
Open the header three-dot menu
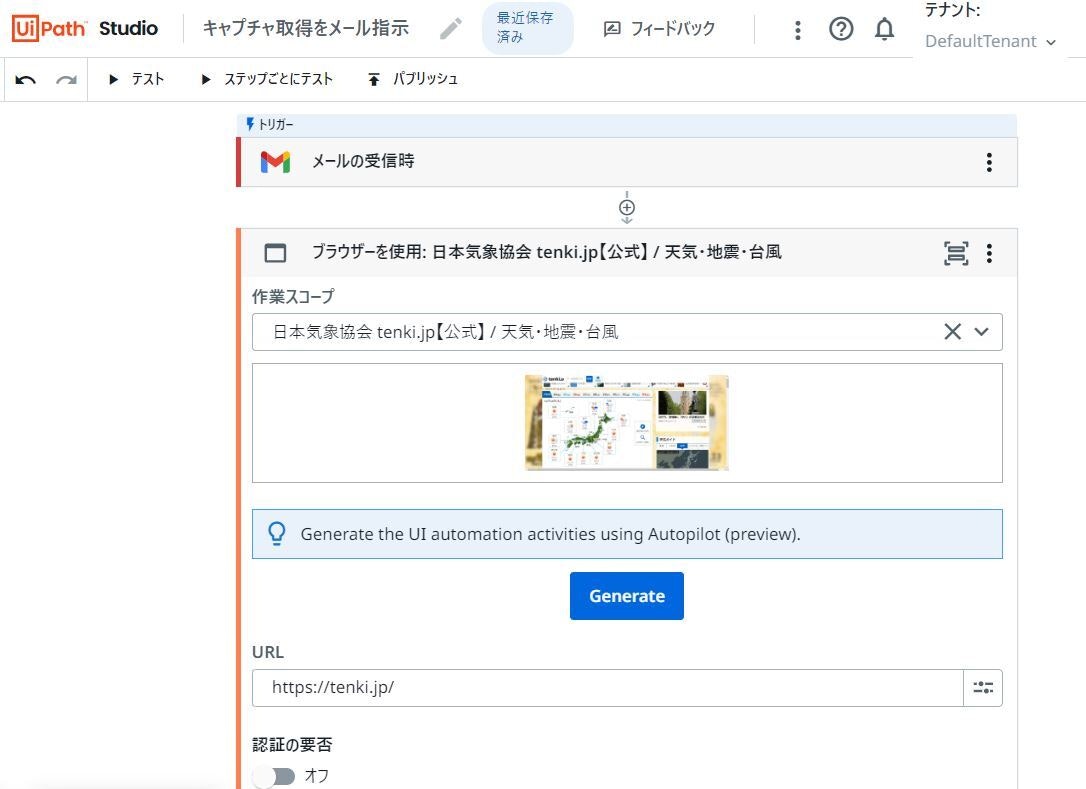[x=798, y=29]
